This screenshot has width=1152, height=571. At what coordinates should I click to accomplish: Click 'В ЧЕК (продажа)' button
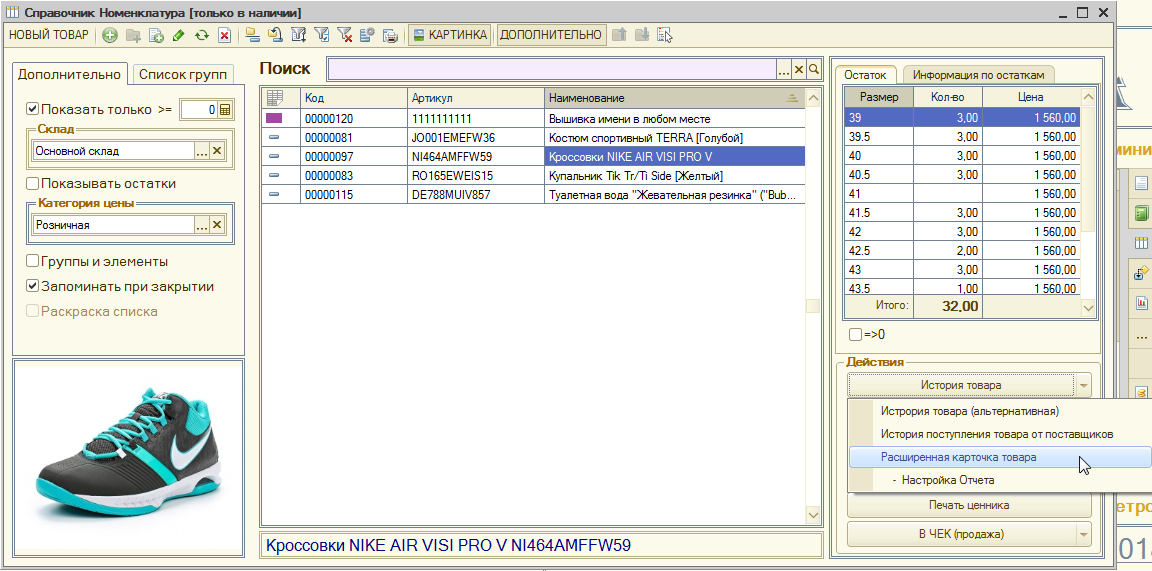(x=961, y=534)
